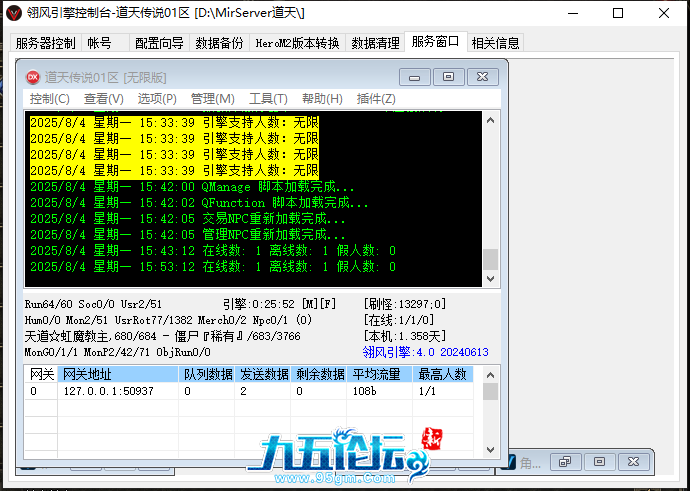The height and width of the screenshot is (491, 690).
Task: Click the 15:53:12 在线数 log line
Action: (x=213, y=267)
